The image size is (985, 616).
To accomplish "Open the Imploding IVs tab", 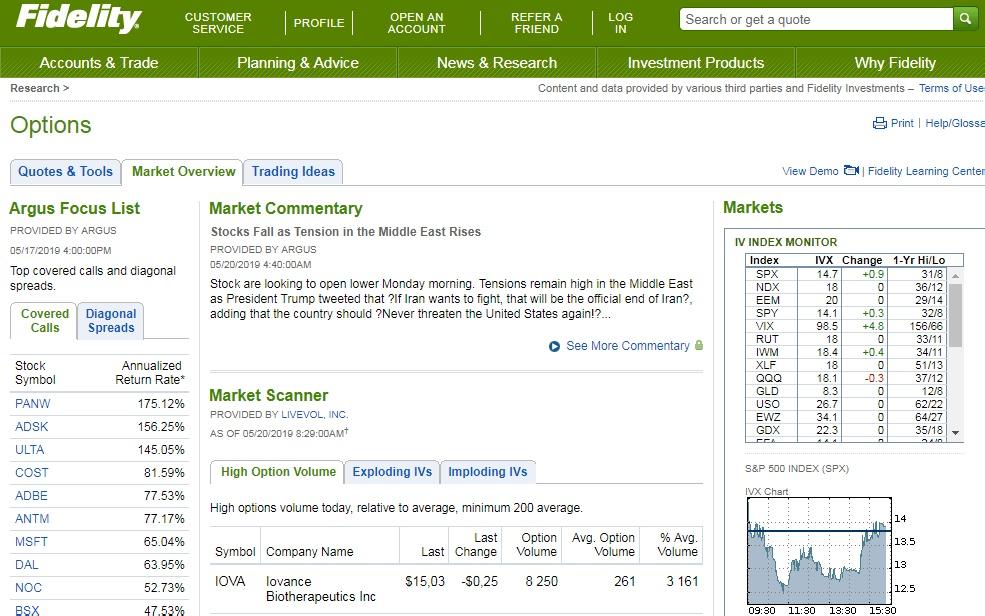I will click(487, 472).
